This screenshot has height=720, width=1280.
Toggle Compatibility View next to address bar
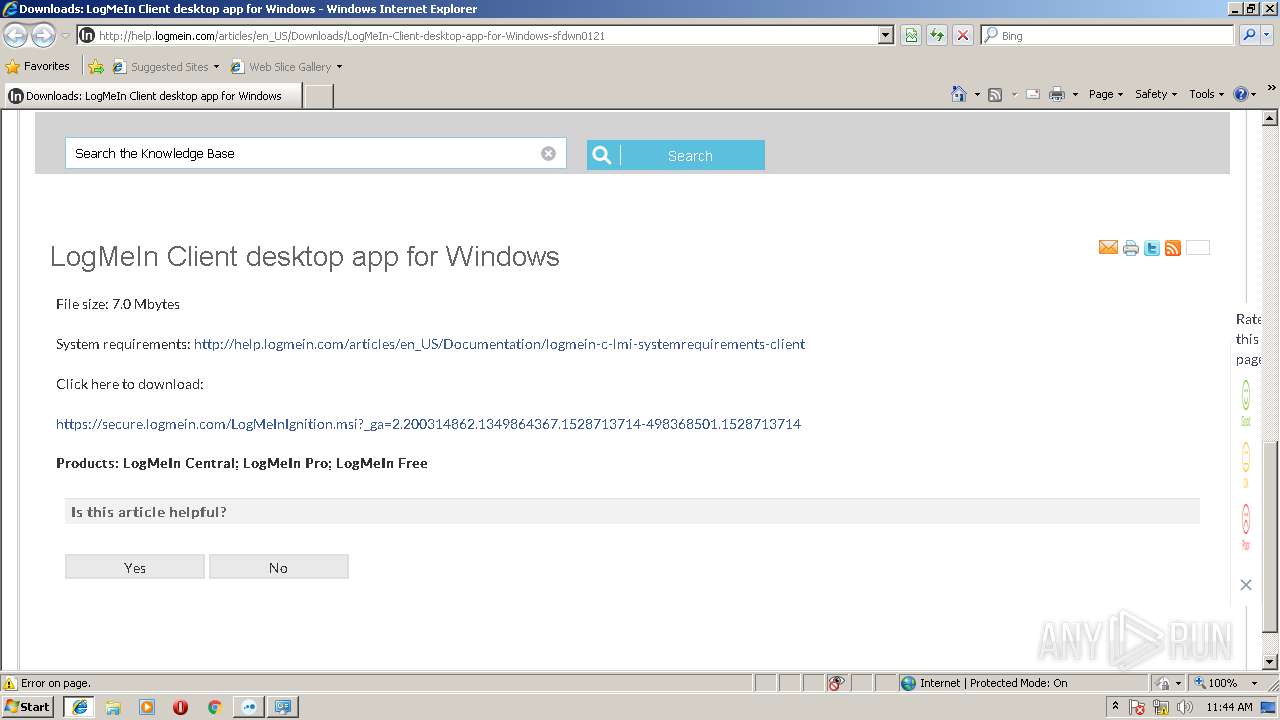coord(911,35)
